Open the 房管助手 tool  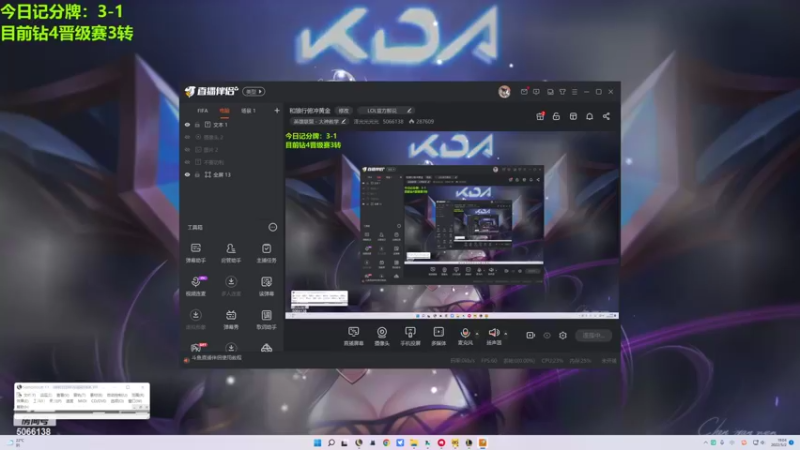[x=231, y=253]
